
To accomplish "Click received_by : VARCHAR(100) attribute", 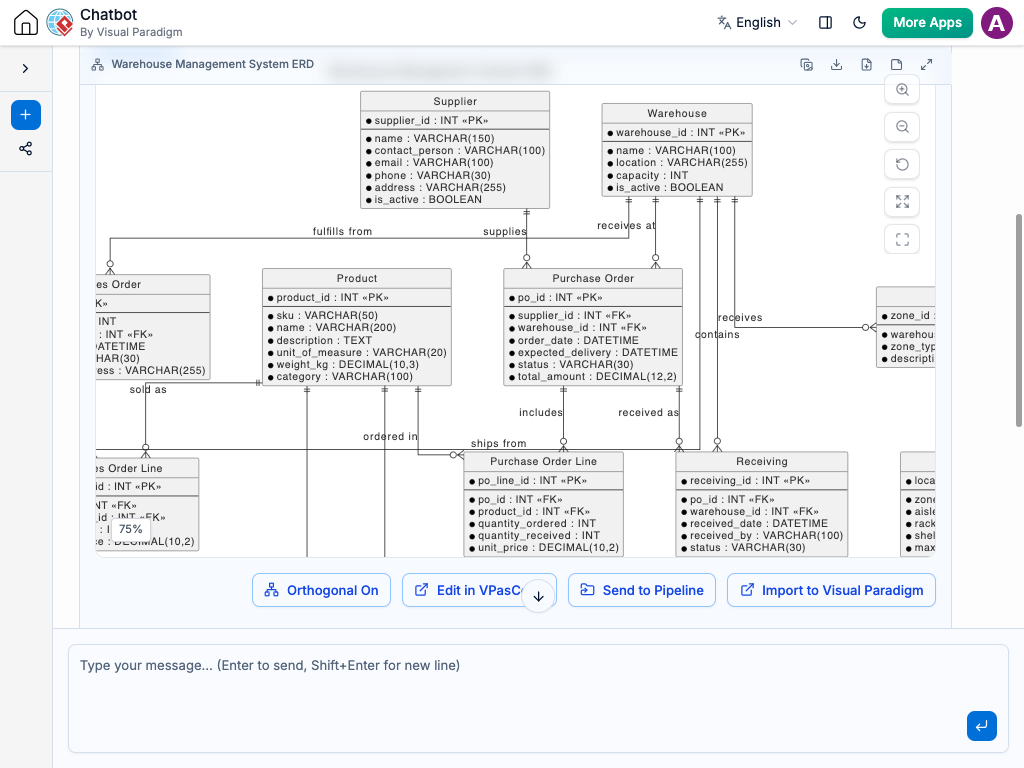I will tap(762, 536).
